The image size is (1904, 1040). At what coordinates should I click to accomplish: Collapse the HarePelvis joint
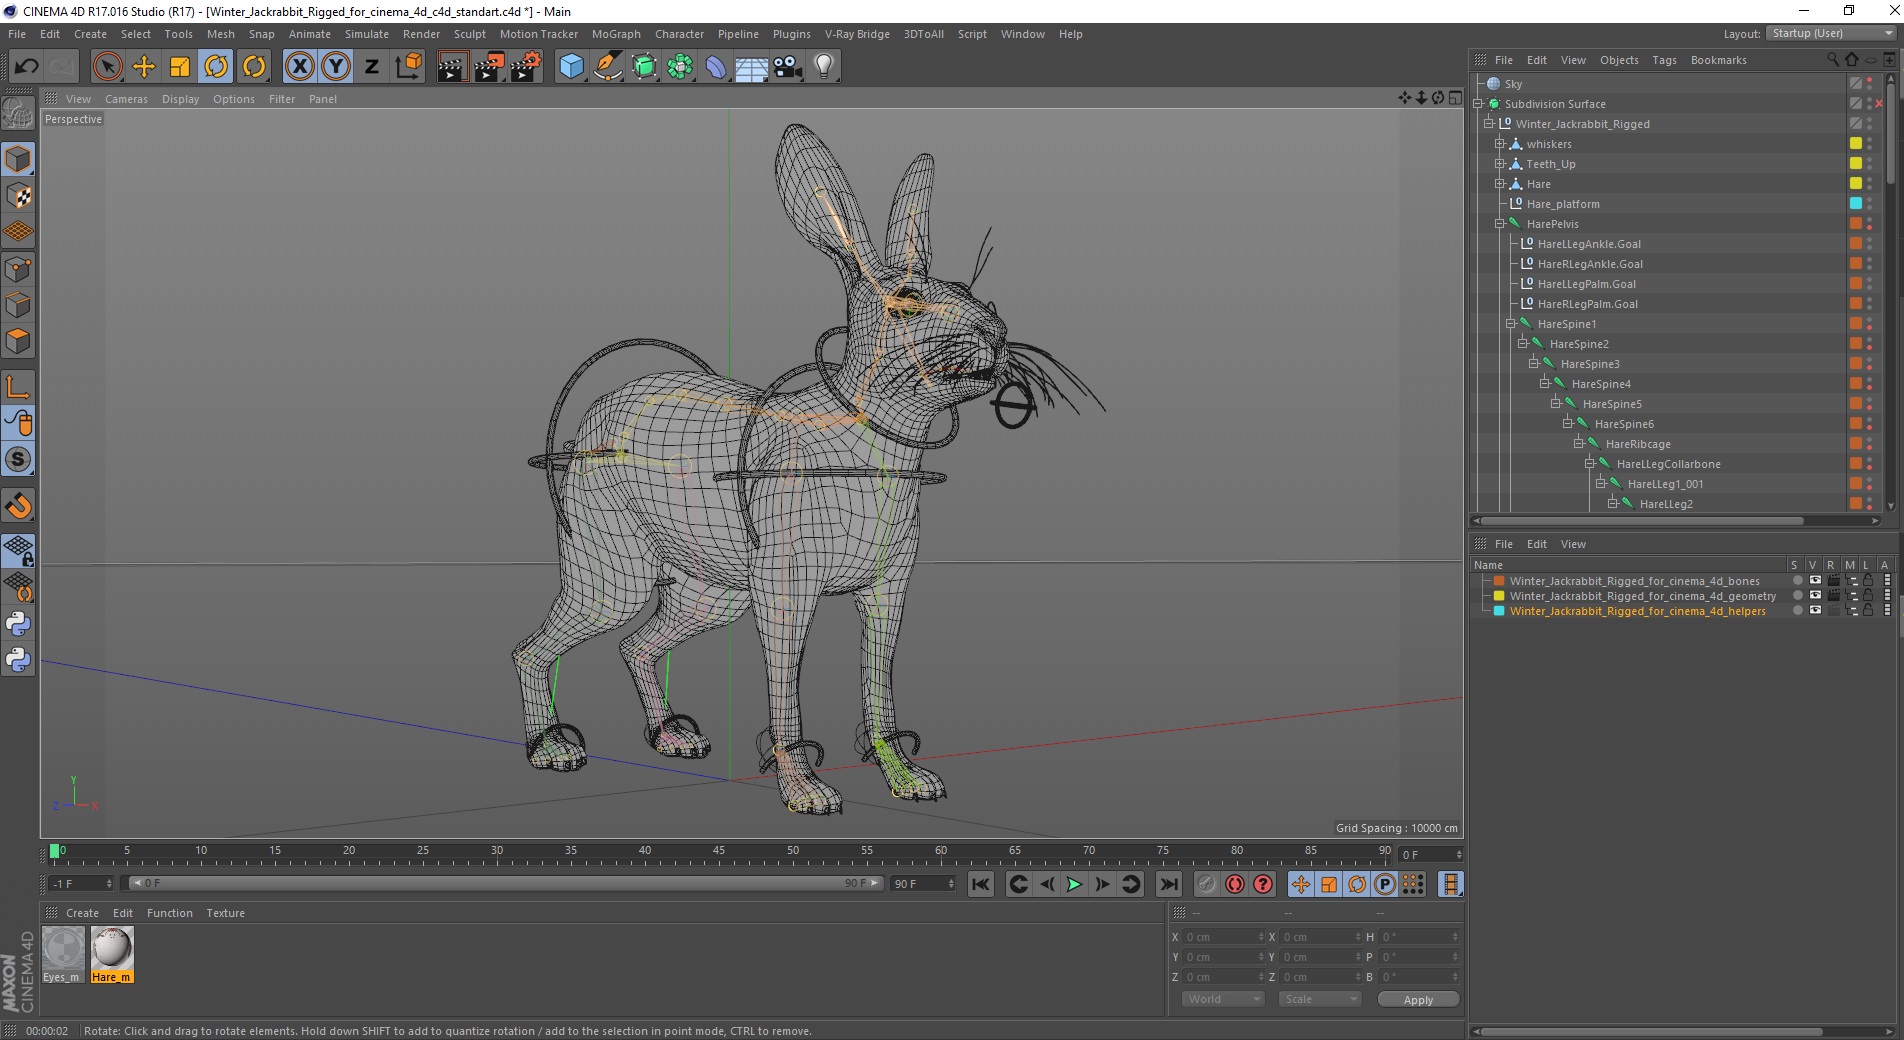[1500, 224]
